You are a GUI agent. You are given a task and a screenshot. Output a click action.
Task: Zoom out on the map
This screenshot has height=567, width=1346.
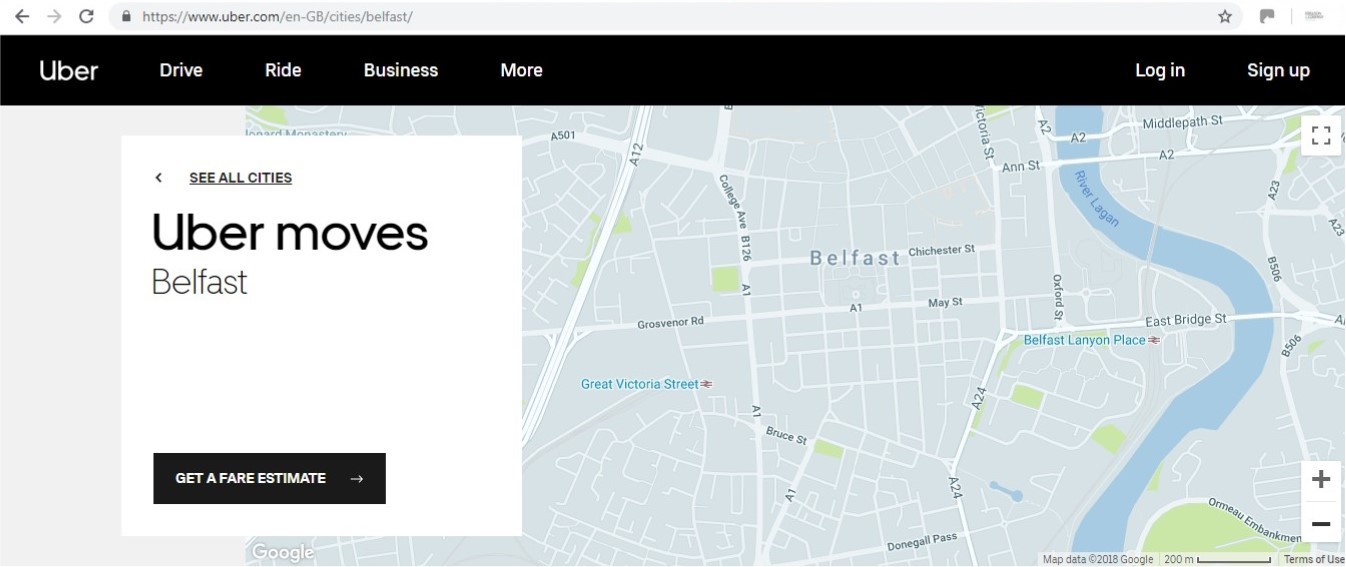click(x=1321, y=523)
